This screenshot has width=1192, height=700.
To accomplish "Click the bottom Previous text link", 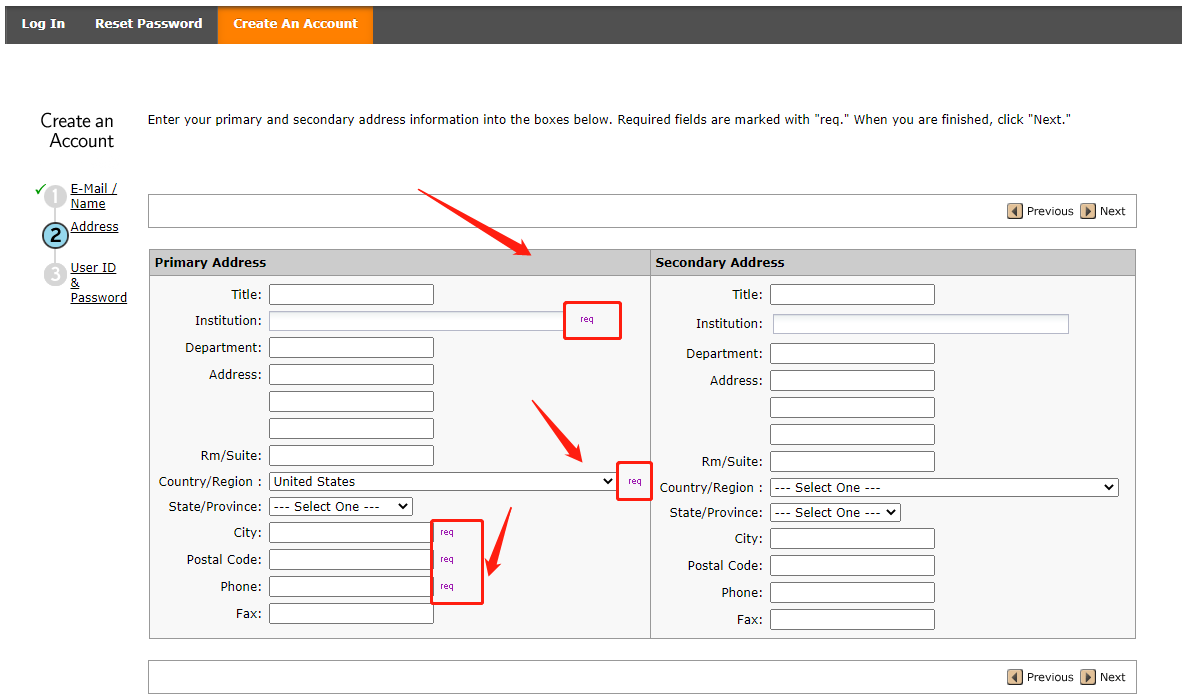I will 1050,677.
